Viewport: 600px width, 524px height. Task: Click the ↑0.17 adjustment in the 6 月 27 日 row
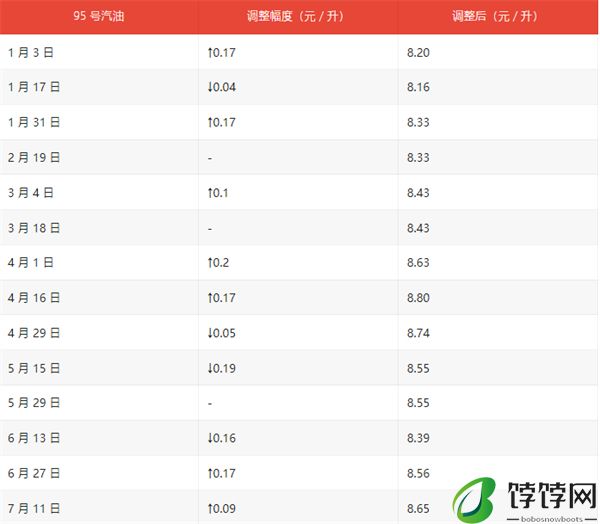pyautogui.click(x=222, y=473)
